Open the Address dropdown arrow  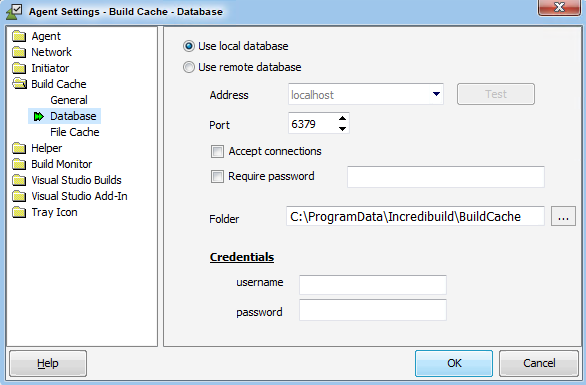[x=436, y=94]
